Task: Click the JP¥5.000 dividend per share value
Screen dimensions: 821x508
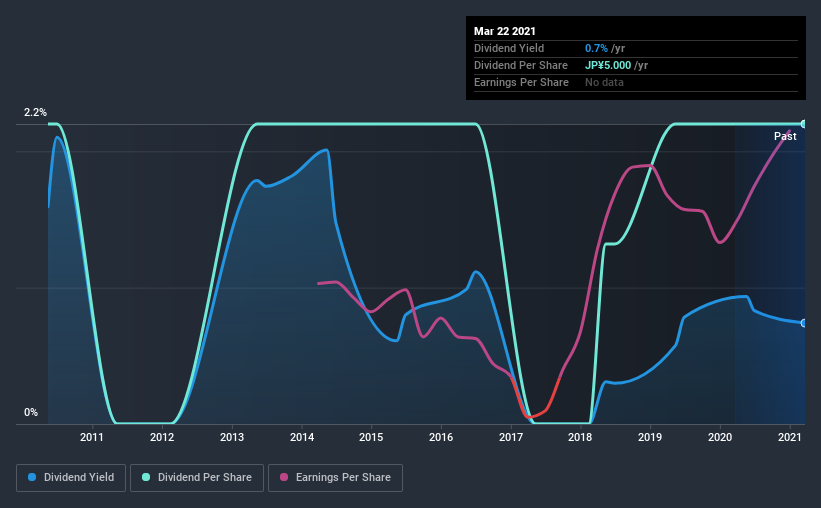Action: pyautogui.click(x=608, y=65)
